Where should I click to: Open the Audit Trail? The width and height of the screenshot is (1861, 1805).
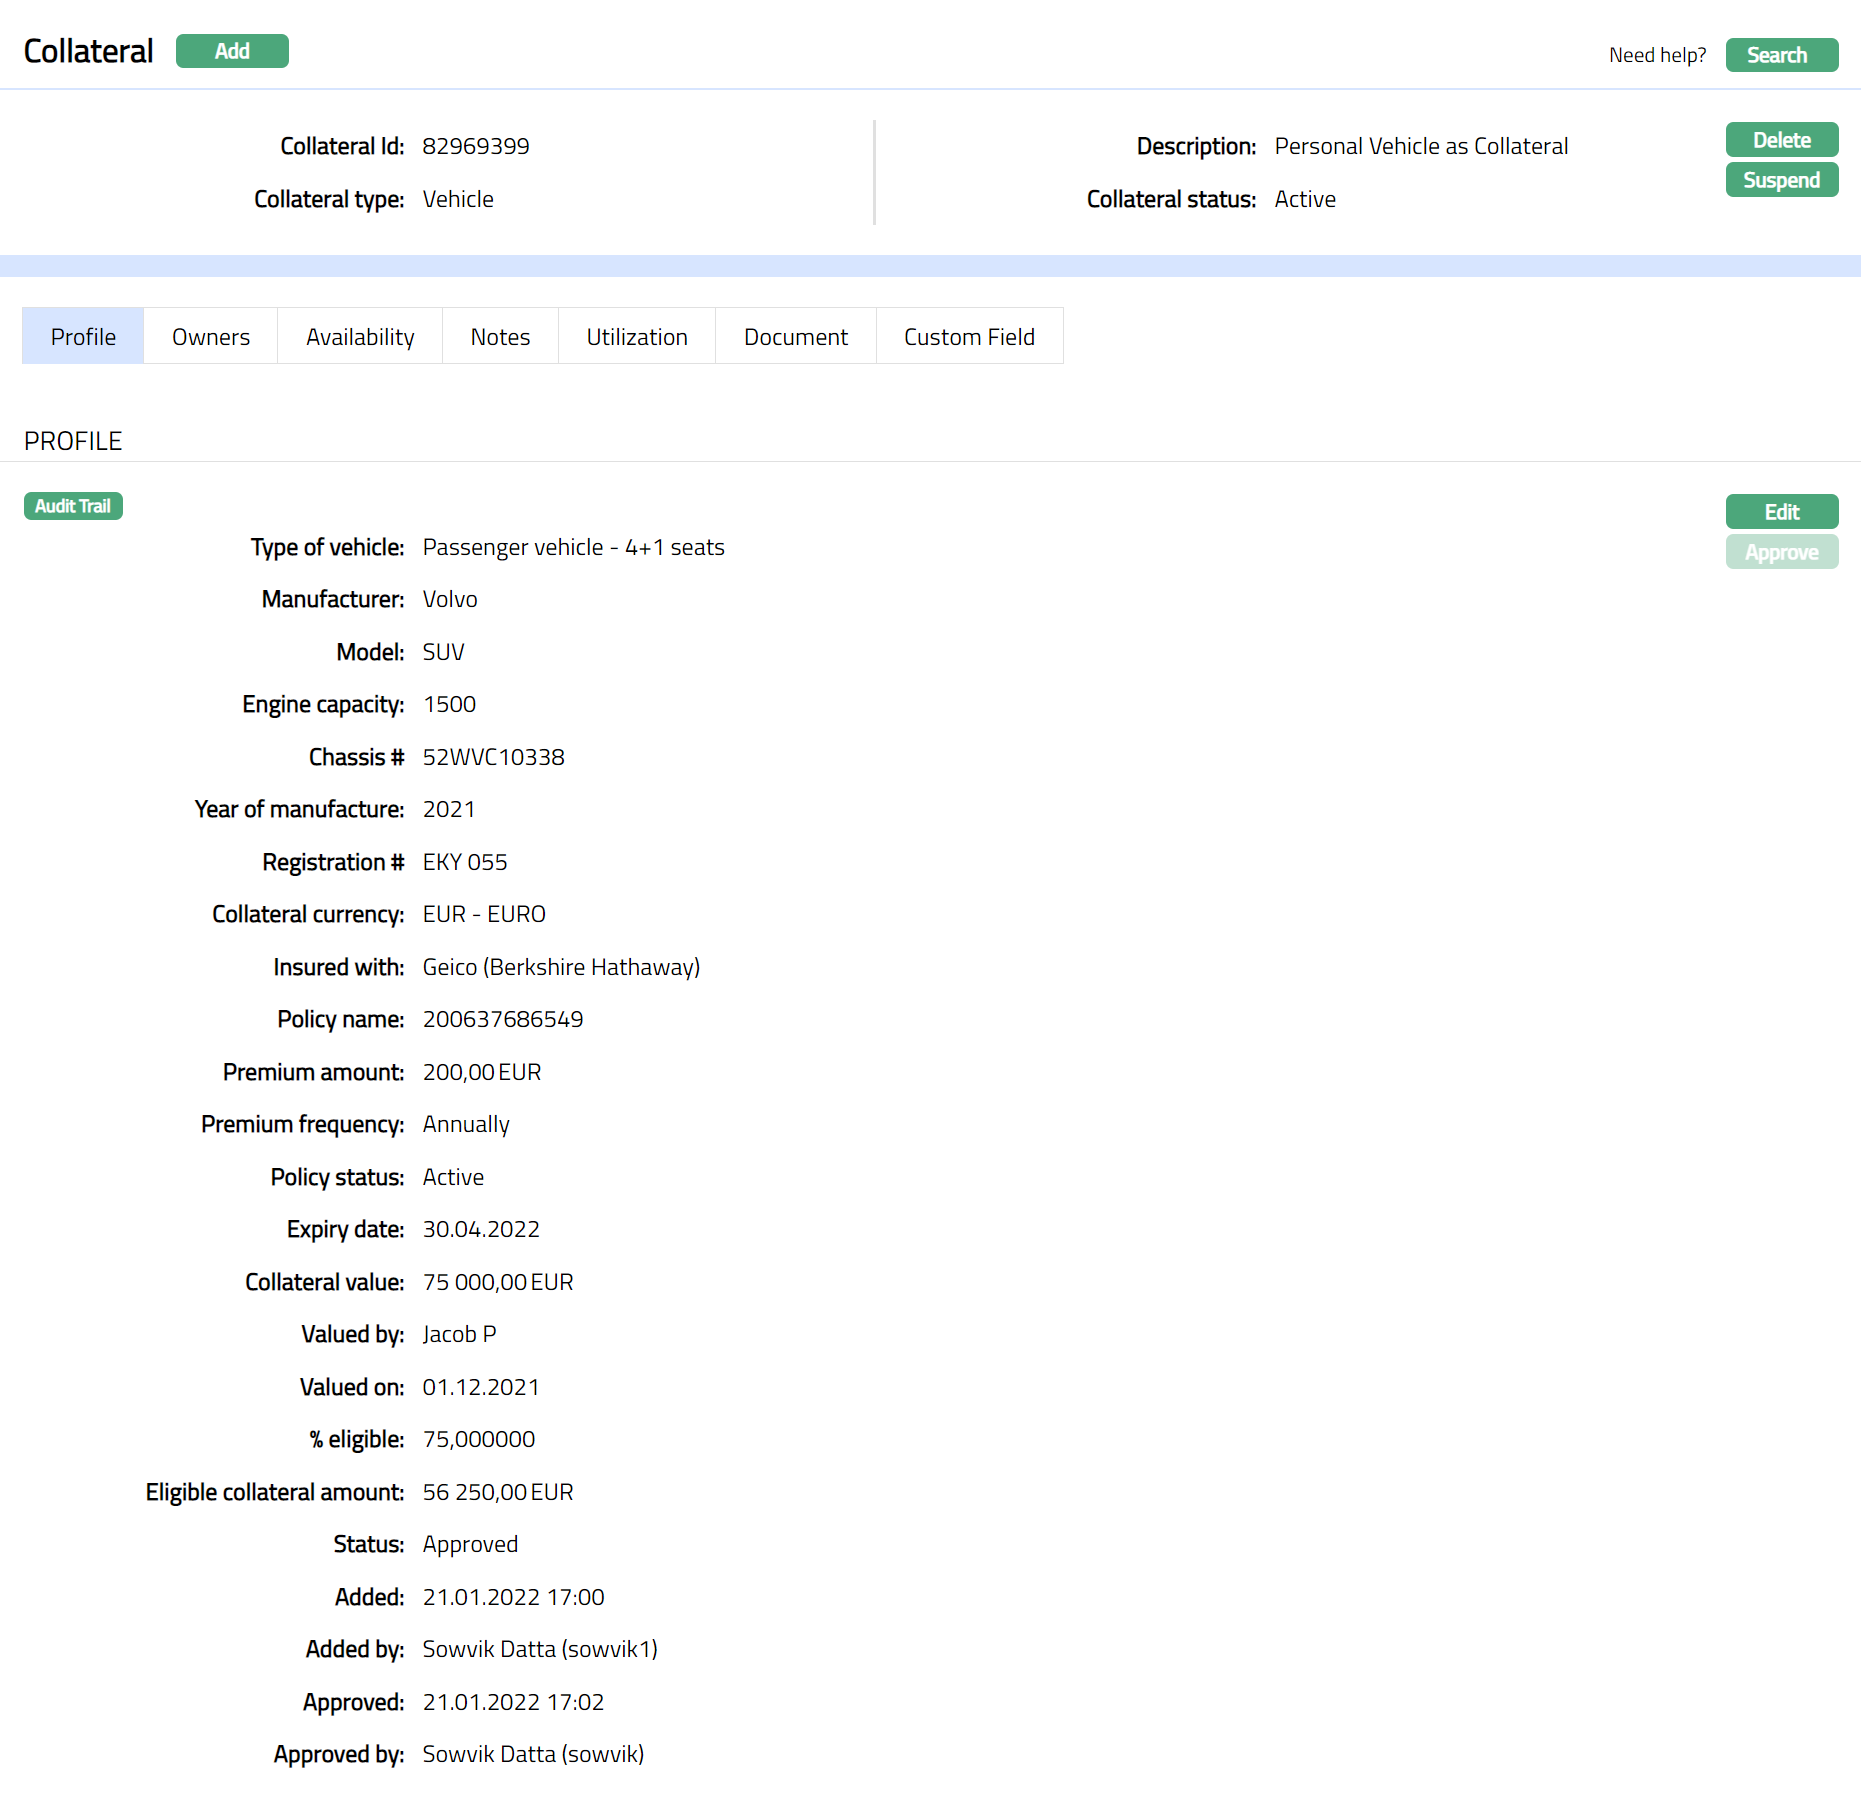point(73,506)
